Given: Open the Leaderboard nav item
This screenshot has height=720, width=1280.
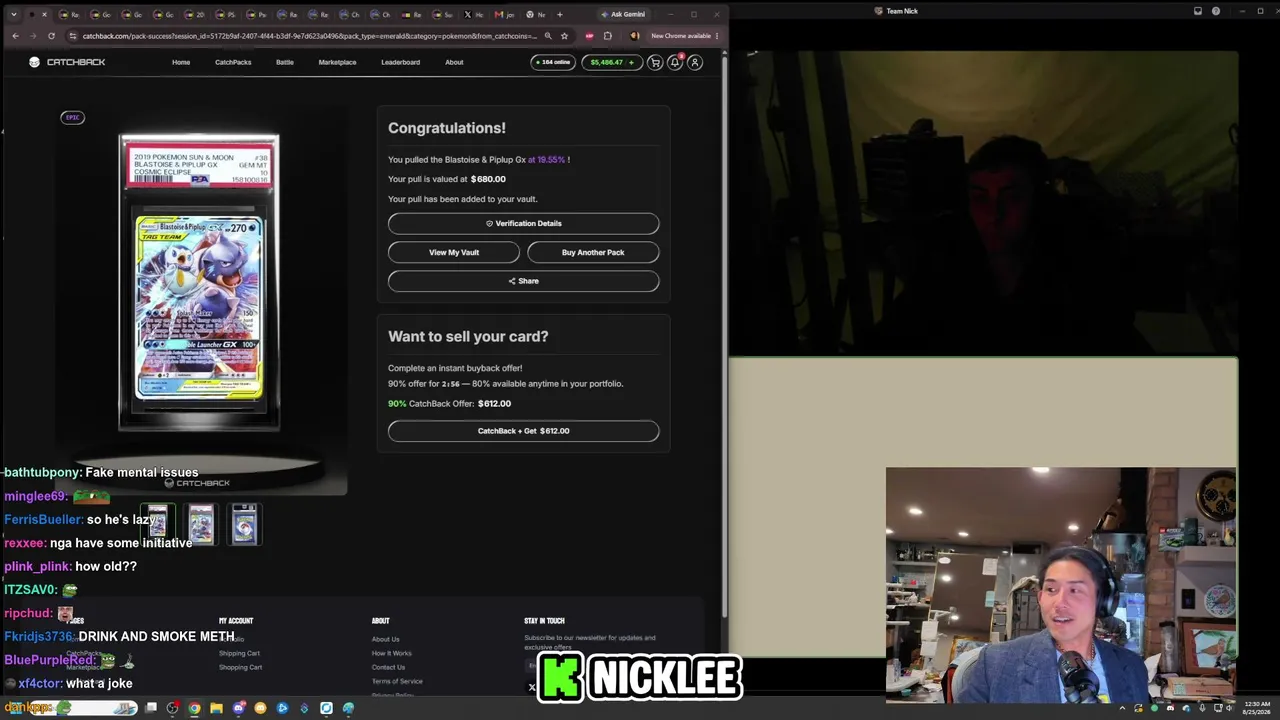Looking at the screenshot, I should pos(400,62).
